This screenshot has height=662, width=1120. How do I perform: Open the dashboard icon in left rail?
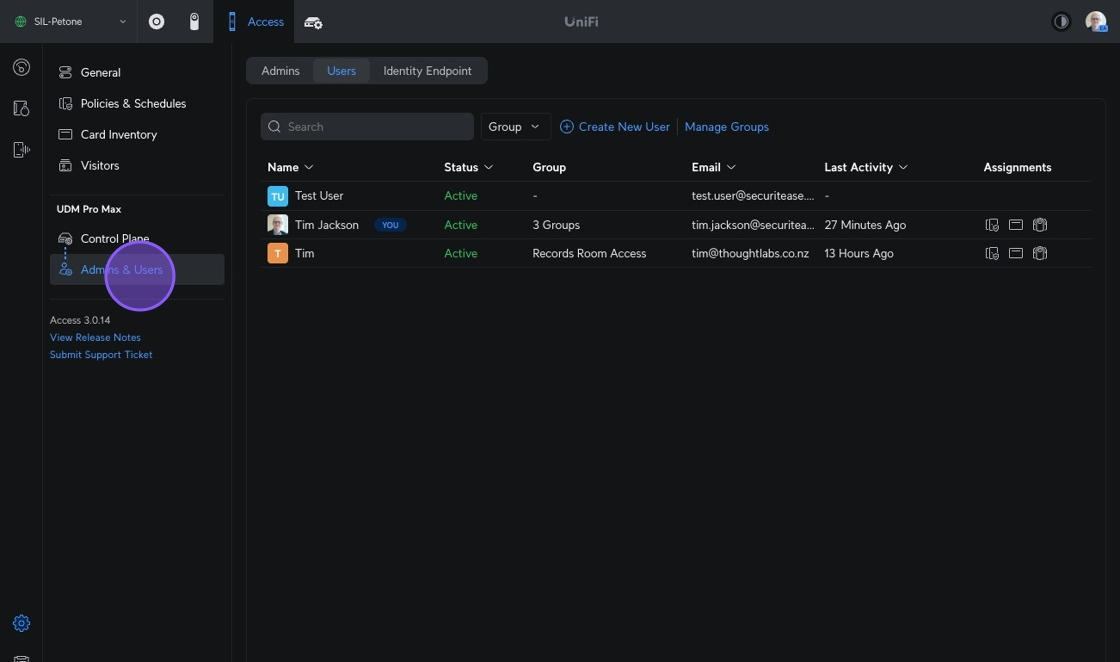pos(21,68)
